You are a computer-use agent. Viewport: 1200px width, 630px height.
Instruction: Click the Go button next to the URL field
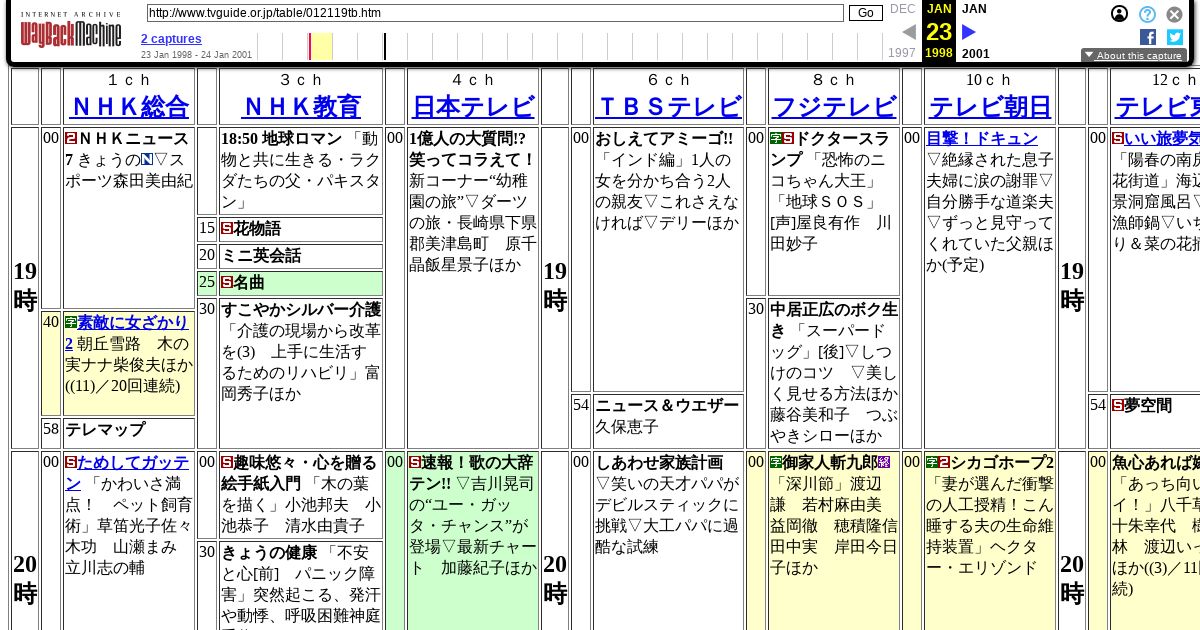coord(866,13)
